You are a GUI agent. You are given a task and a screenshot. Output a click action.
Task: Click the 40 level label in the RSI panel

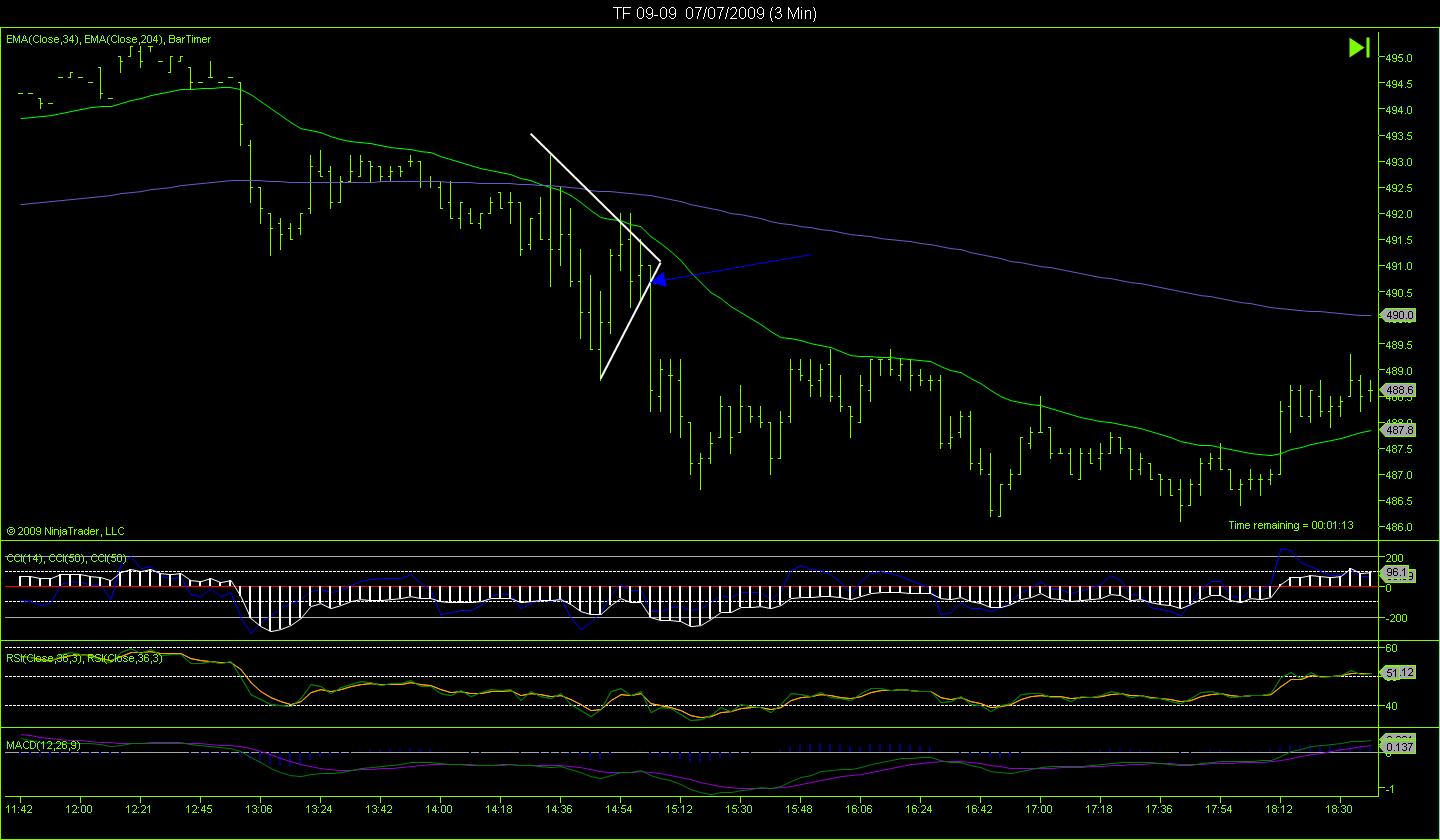[x=1391, y=706]
